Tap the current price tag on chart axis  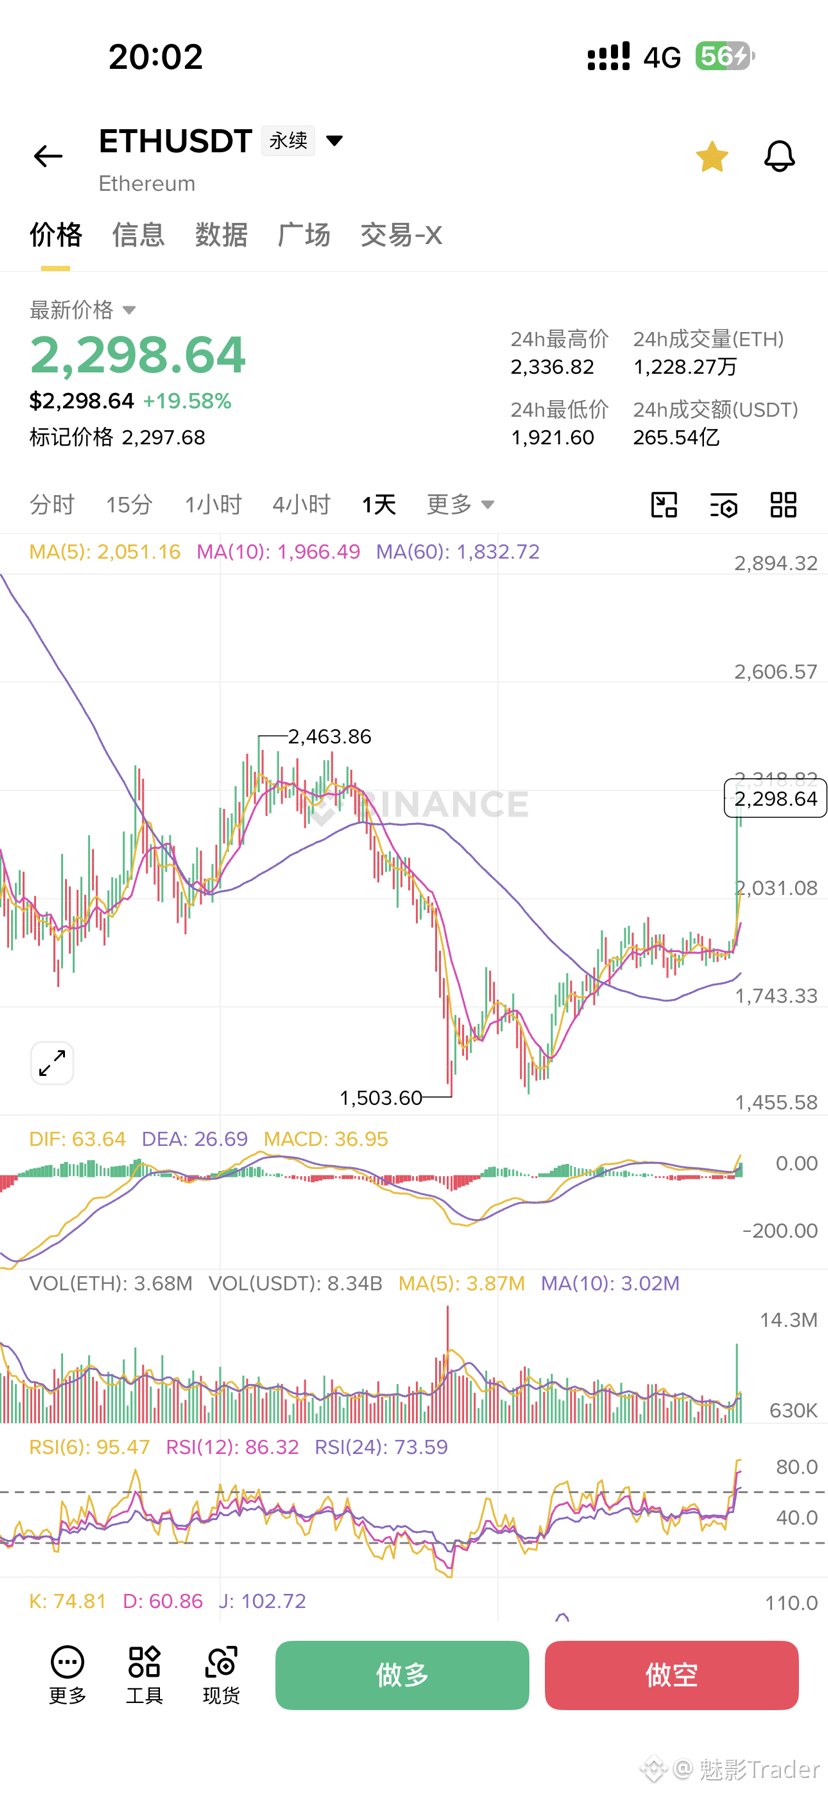pos(775,799)
